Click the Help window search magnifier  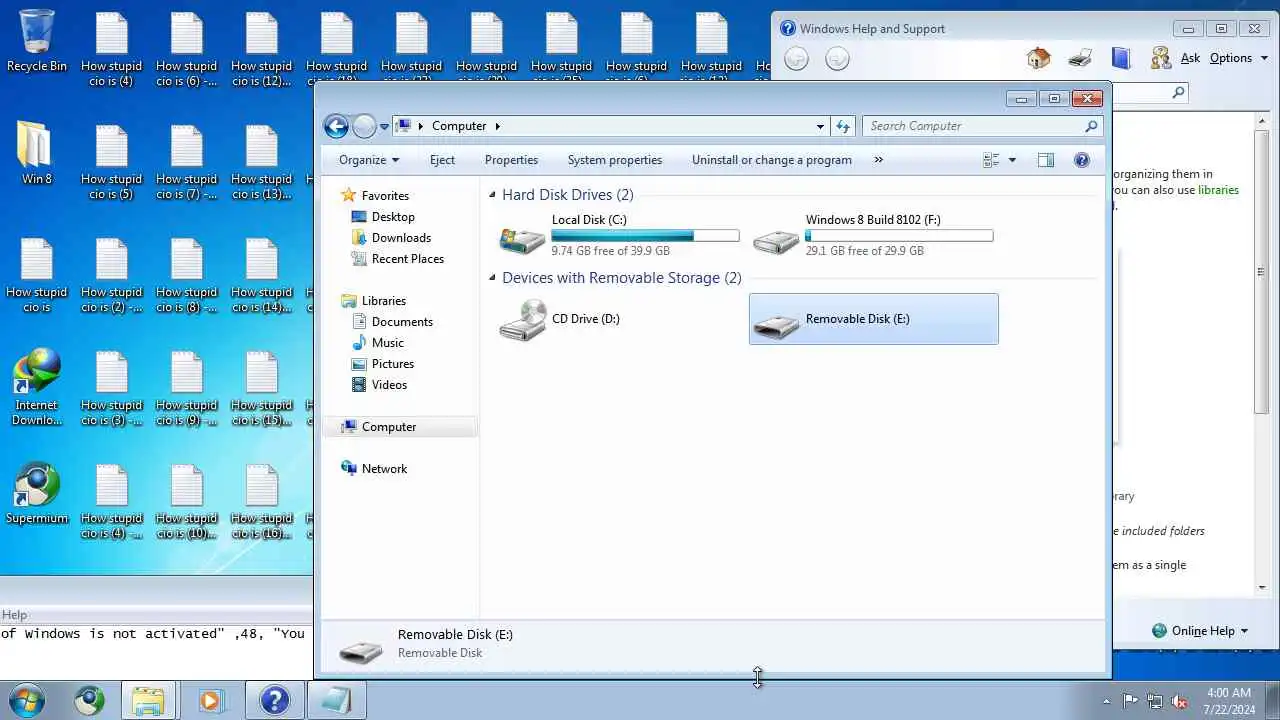[x=1178, y=93]
